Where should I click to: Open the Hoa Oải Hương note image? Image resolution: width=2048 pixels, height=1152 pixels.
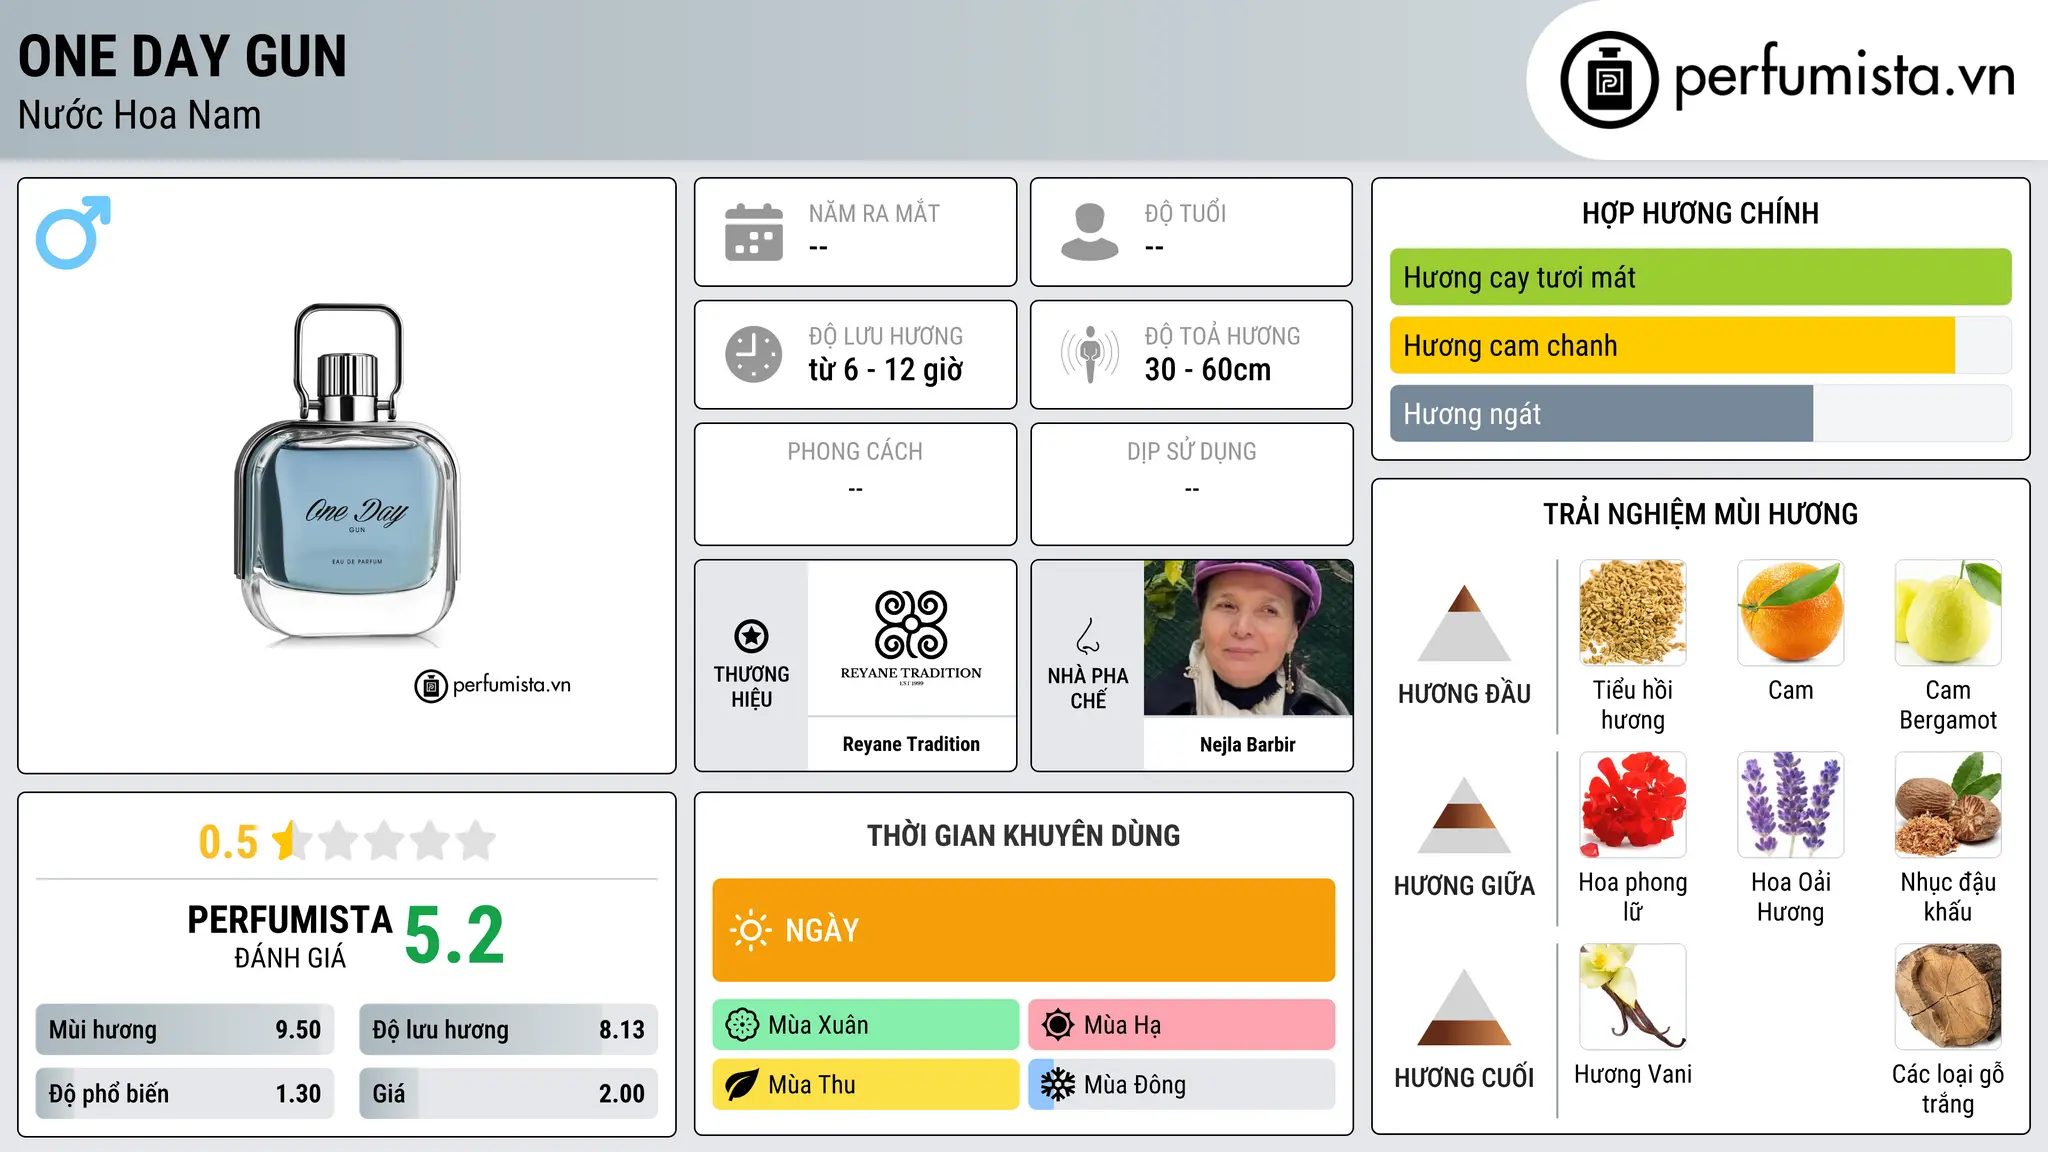point(1791,805)
